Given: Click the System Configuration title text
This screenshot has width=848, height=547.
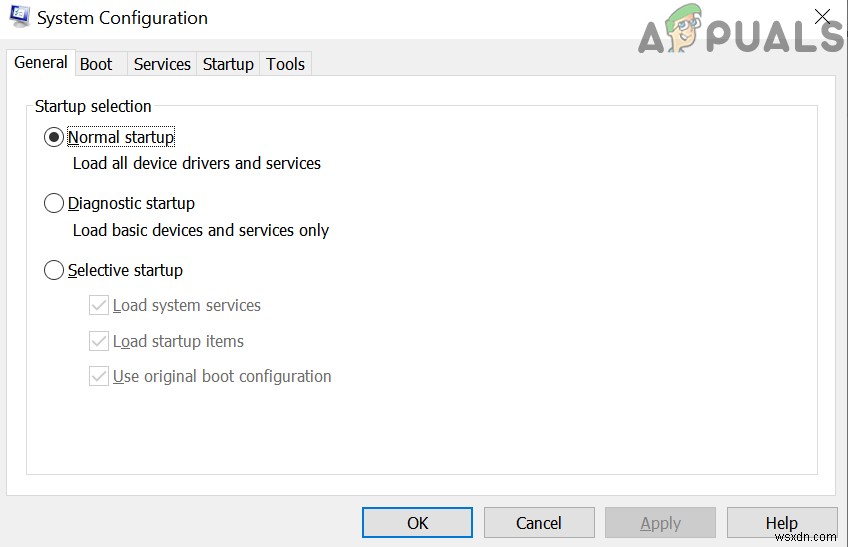Looking at the screenshot, I should tap(122, 18).
